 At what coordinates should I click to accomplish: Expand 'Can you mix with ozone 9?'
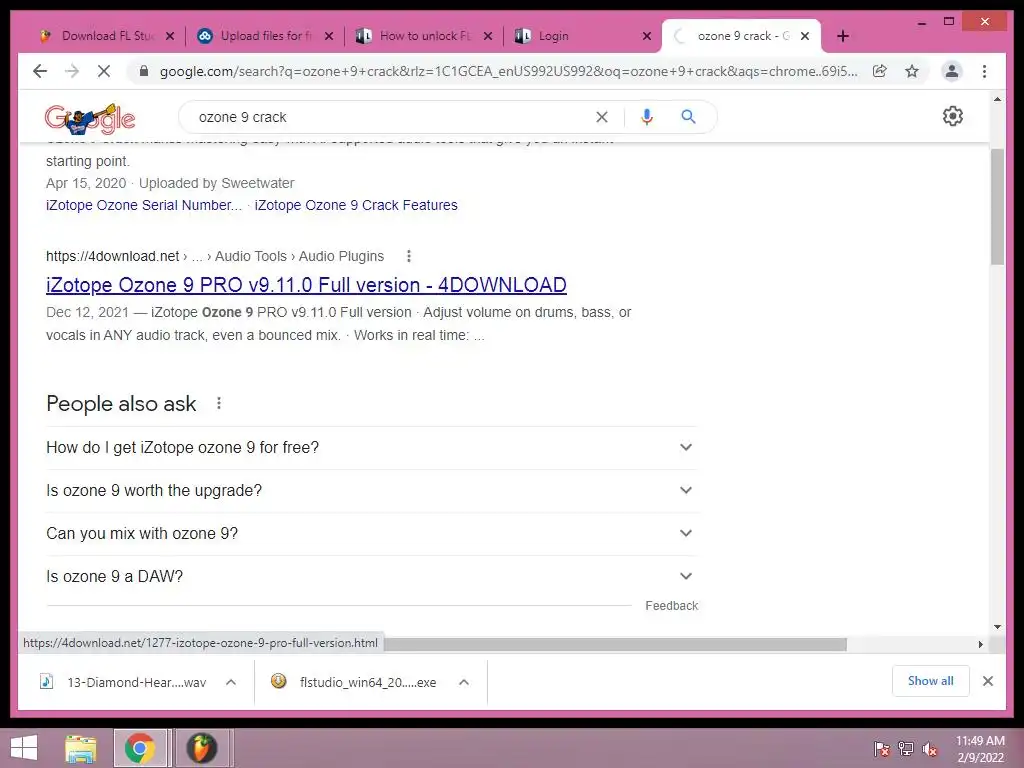point(370,534)
